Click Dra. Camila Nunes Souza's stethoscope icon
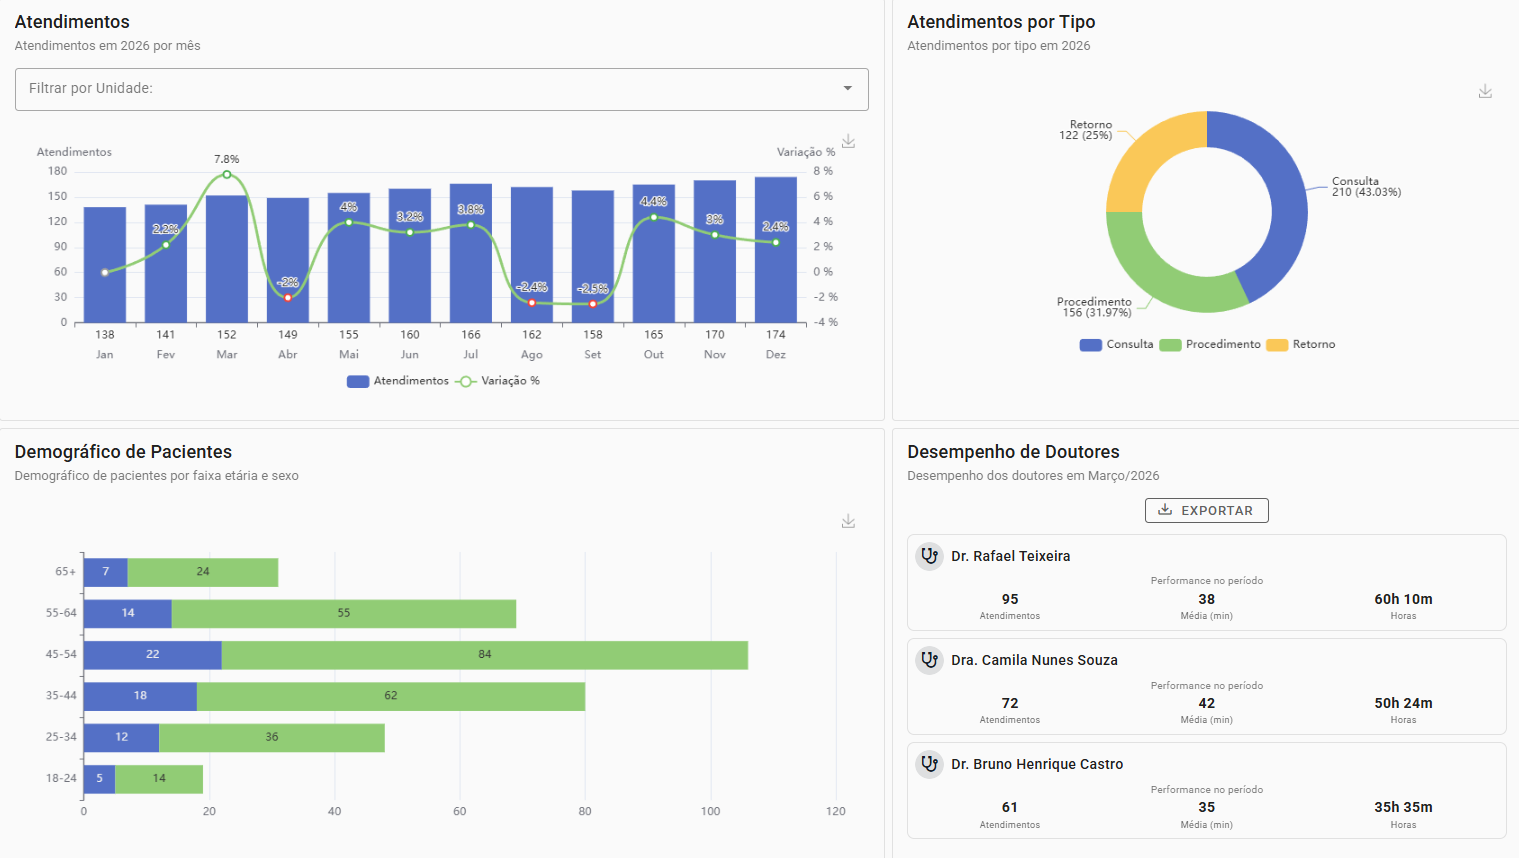Image resolution: width=1519 pixels, height=858 pixels. coord(930,660)
